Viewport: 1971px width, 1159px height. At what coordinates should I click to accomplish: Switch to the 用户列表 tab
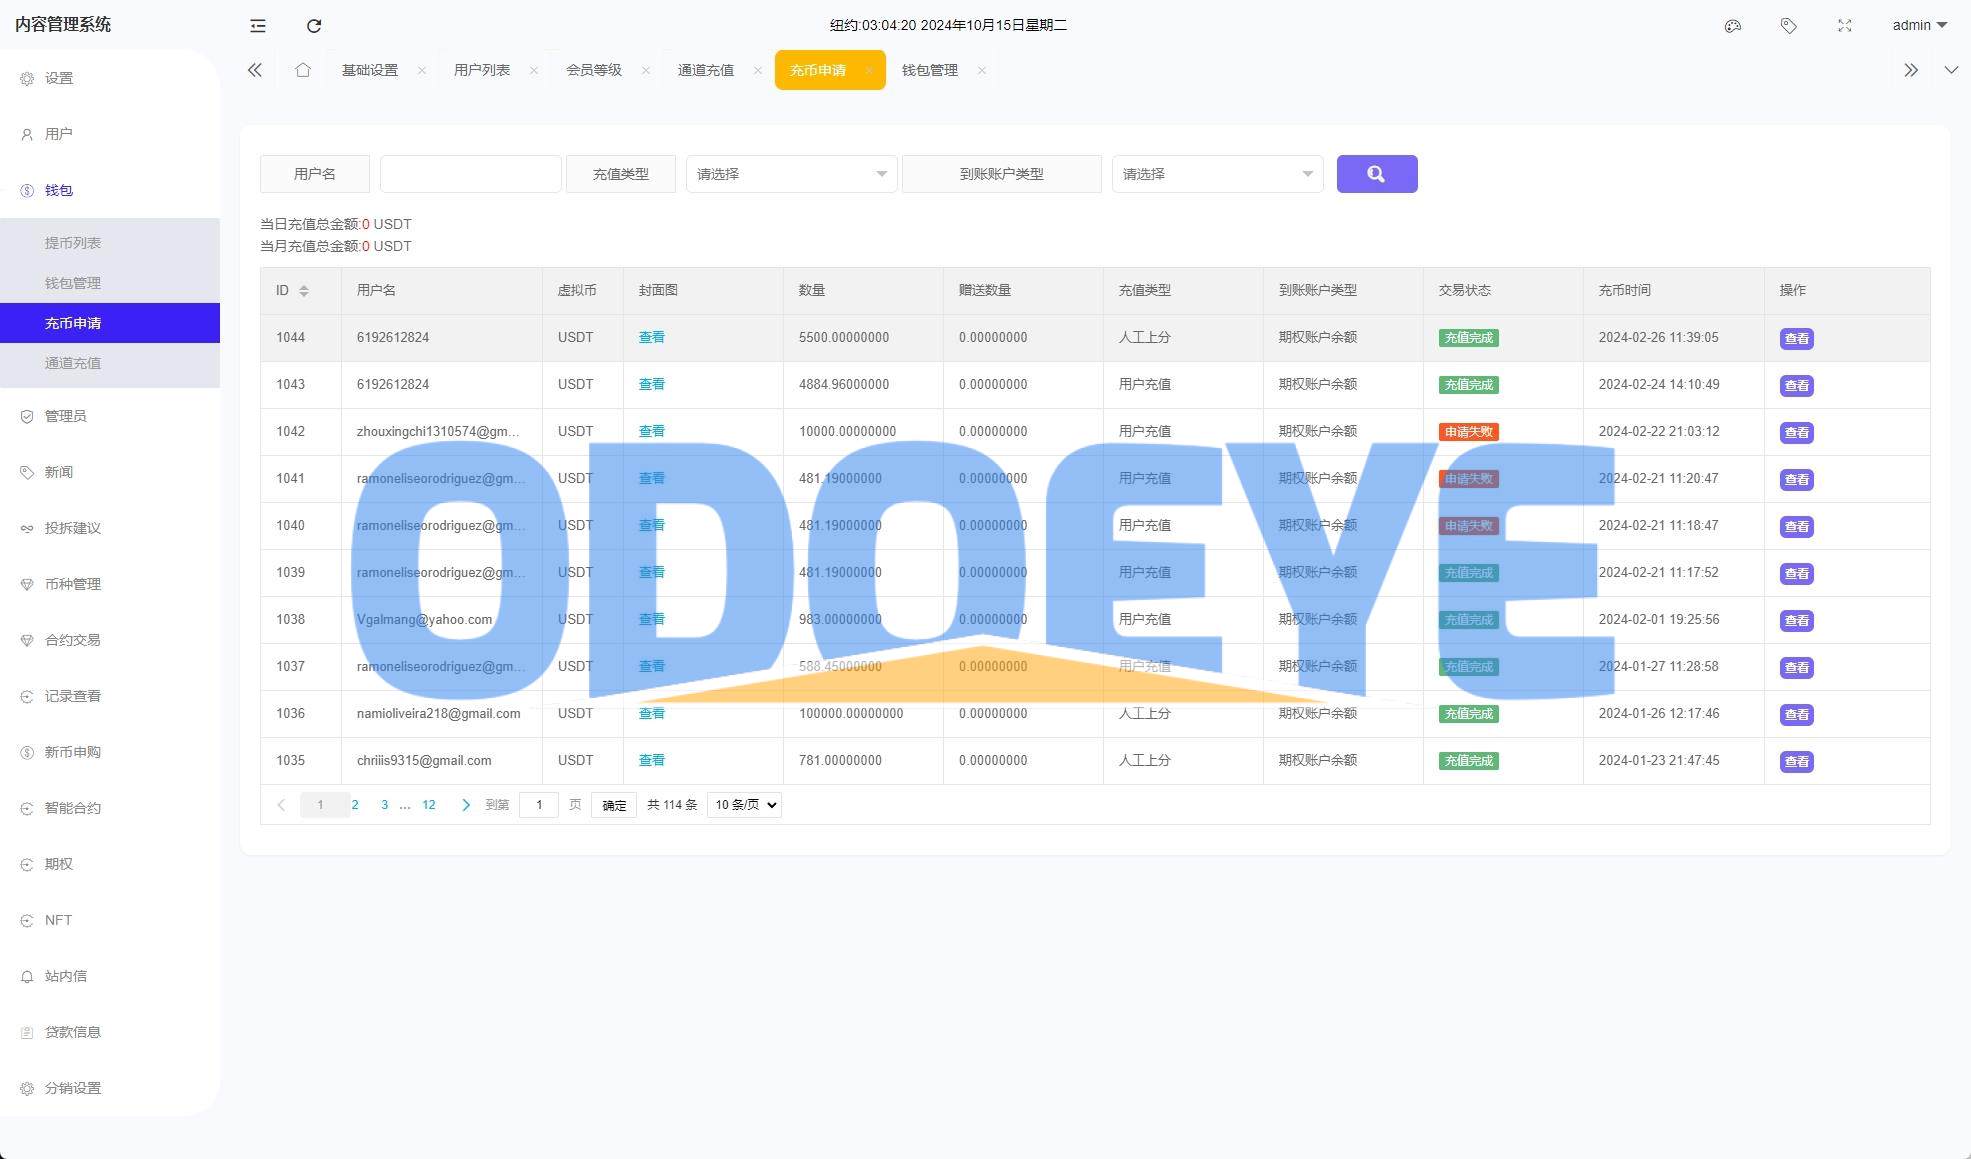pyautogui.click(x=482, y=70)
